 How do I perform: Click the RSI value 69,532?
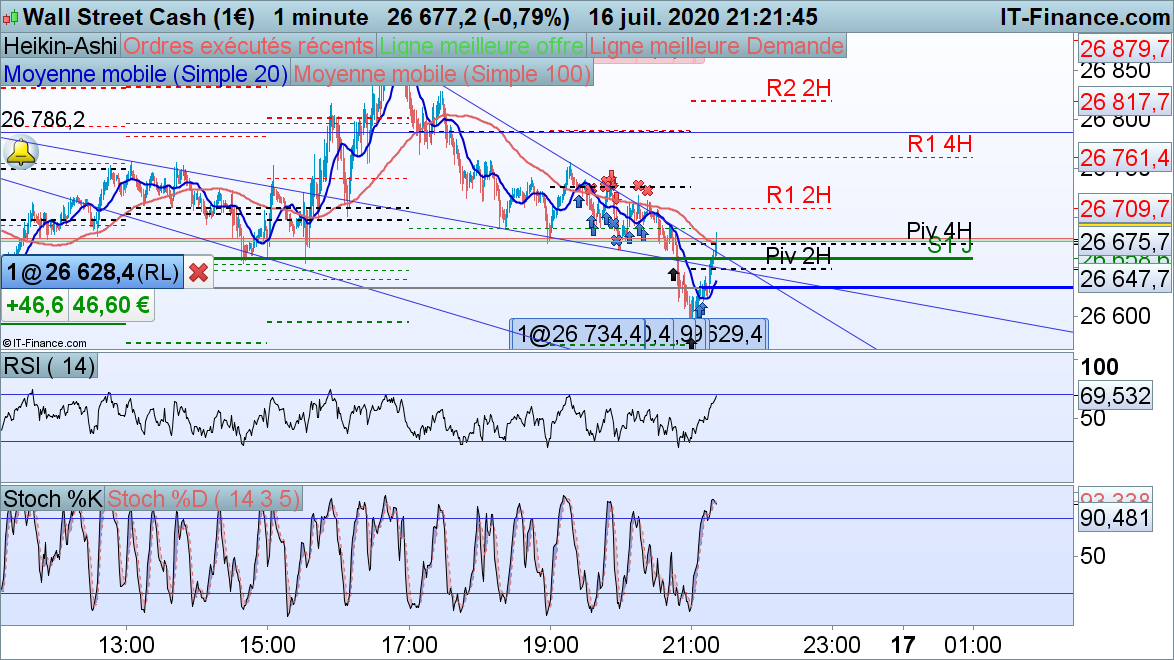pyautogui.click(x=1115, y=396)
